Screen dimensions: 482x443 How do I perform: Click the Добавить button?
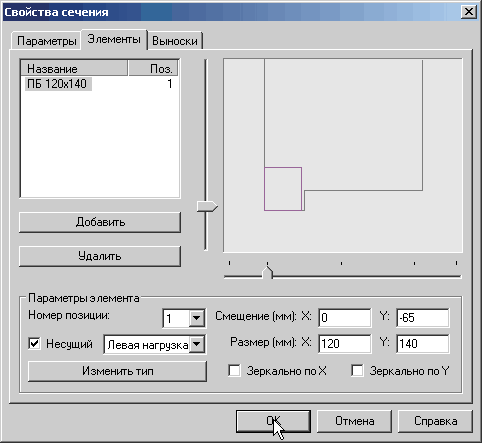[x=100, y=222]
